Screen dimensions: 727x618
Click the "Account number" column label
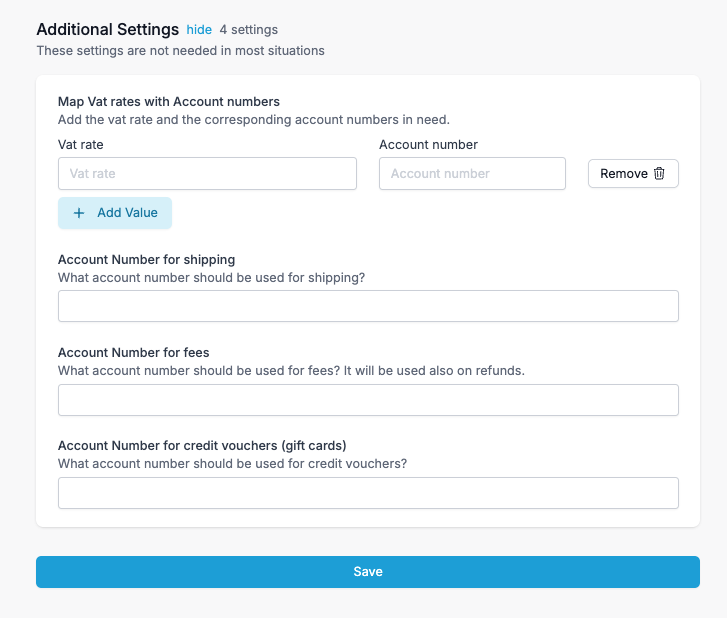tap(428, 145)
